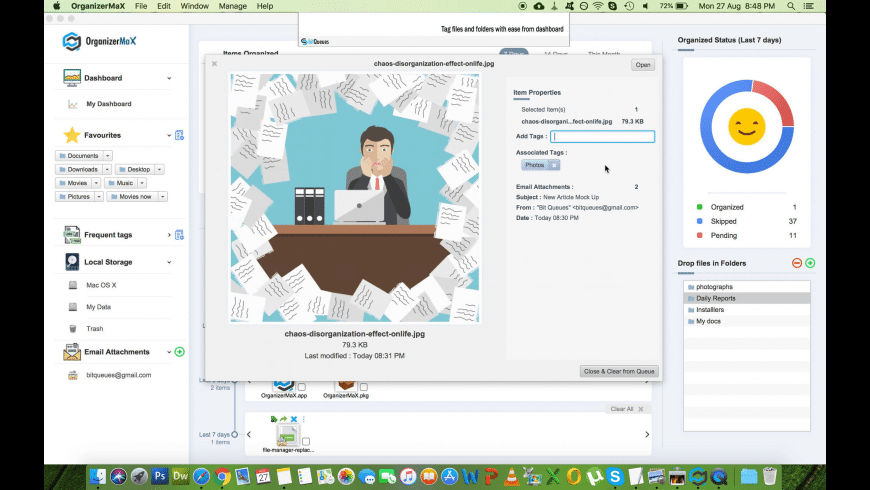
Task: Click the Open button in preview dialog
Action: [643, 65]
